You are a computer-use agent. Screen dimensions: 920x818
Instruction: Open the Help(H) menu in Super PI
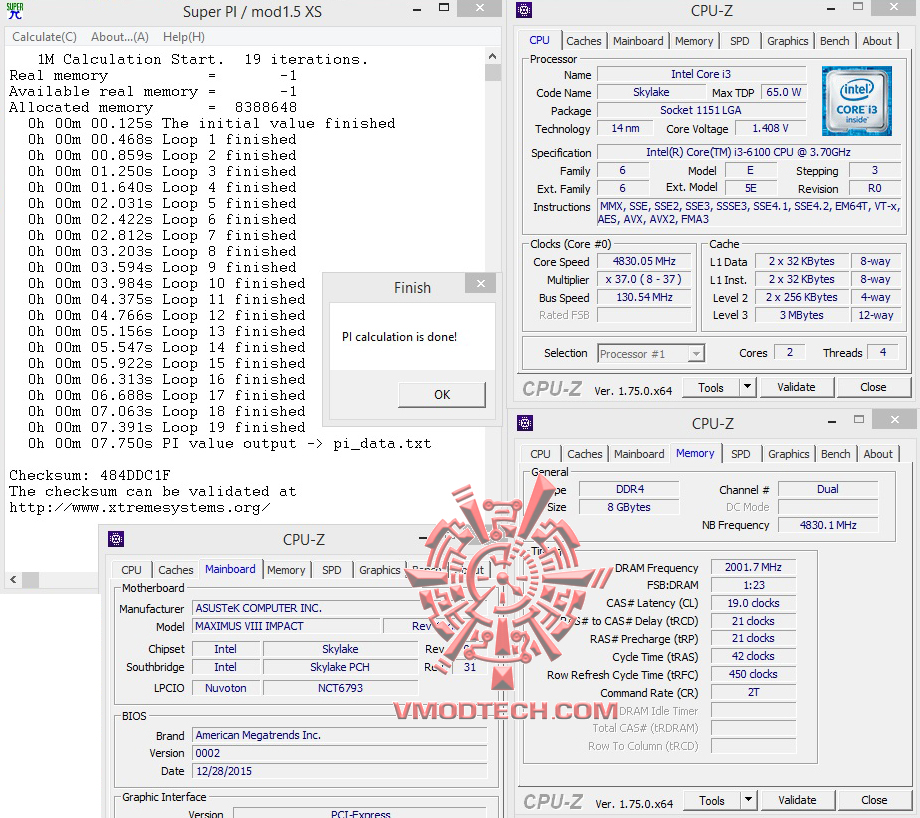point(184,37)
